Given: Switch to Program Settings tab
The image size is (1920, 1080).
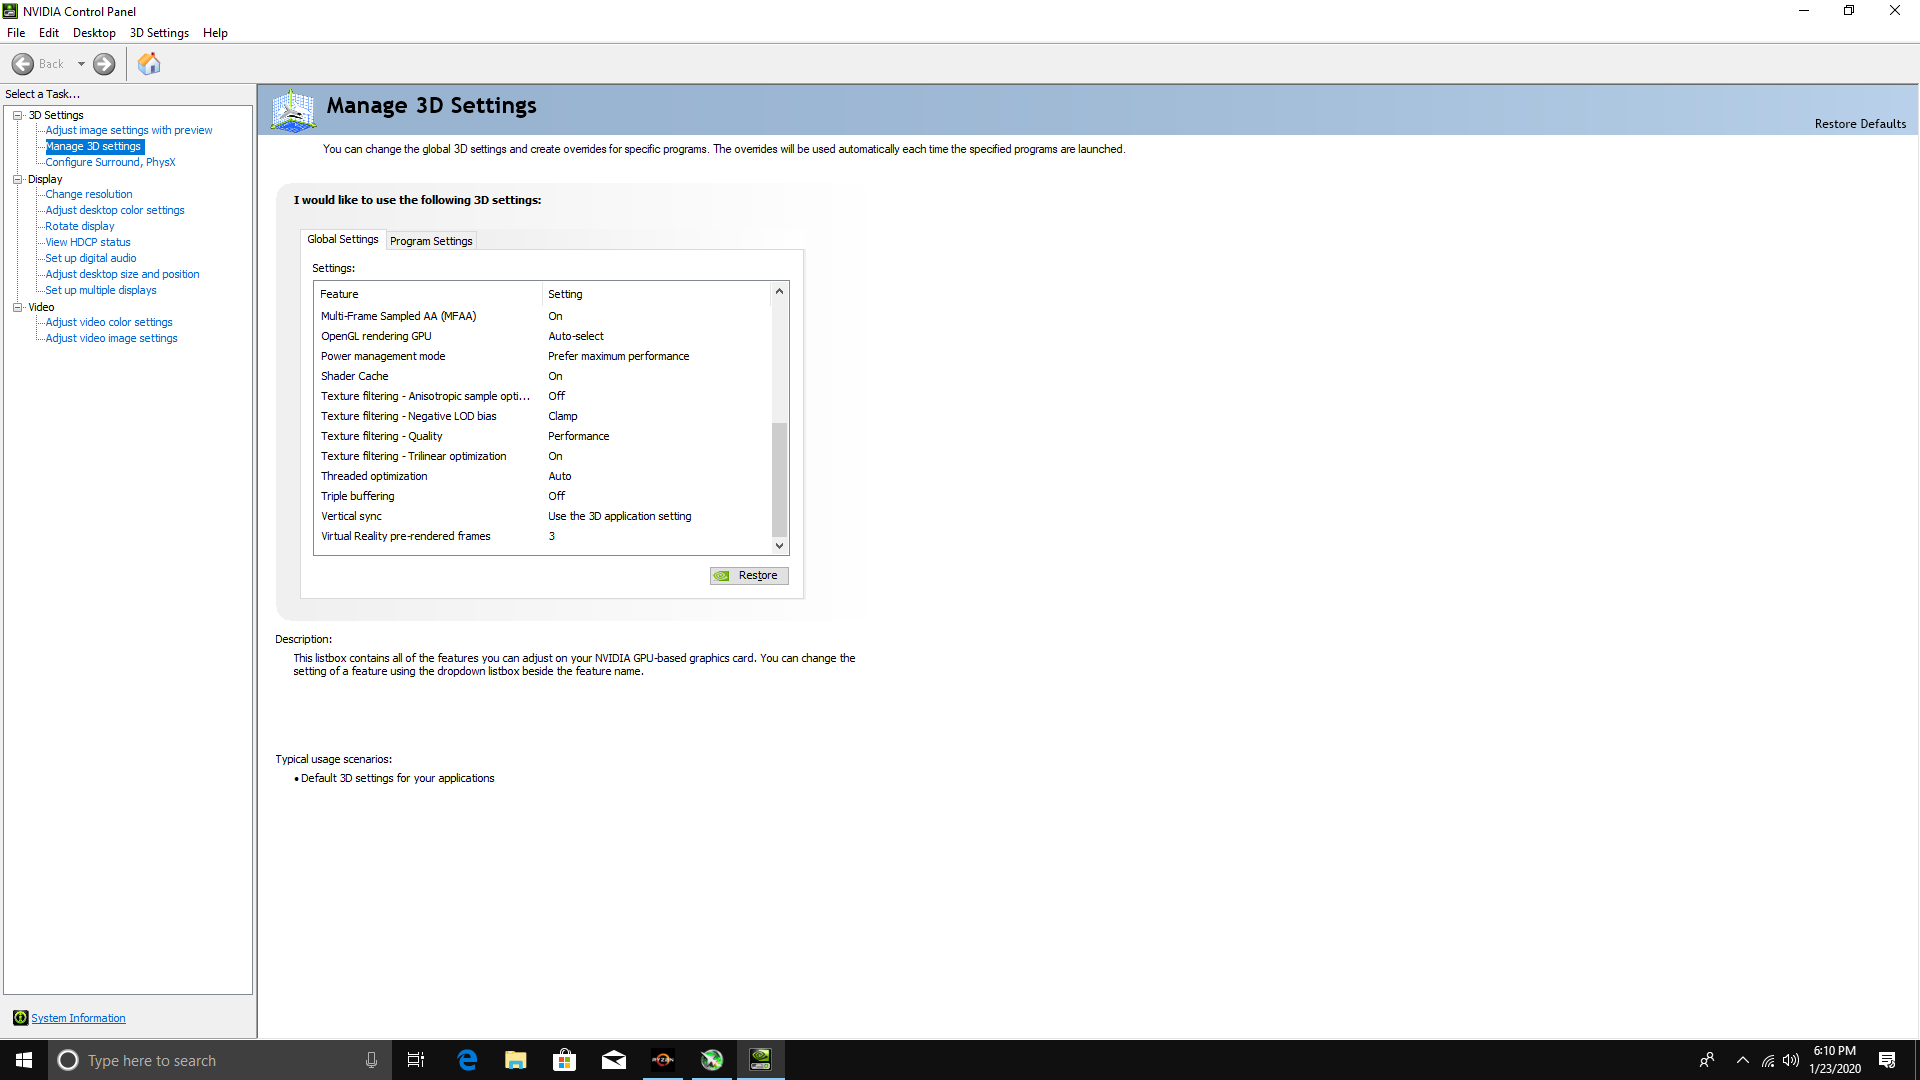Looking at the screenshot, I should tap(431, 241).
